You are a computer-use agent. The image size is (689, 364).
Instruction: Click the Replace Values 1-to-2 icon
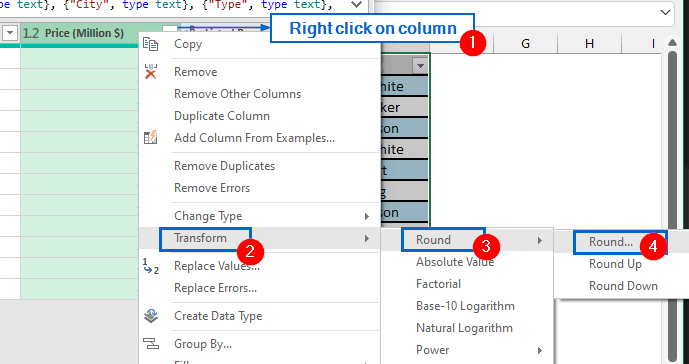pos(151,266)
